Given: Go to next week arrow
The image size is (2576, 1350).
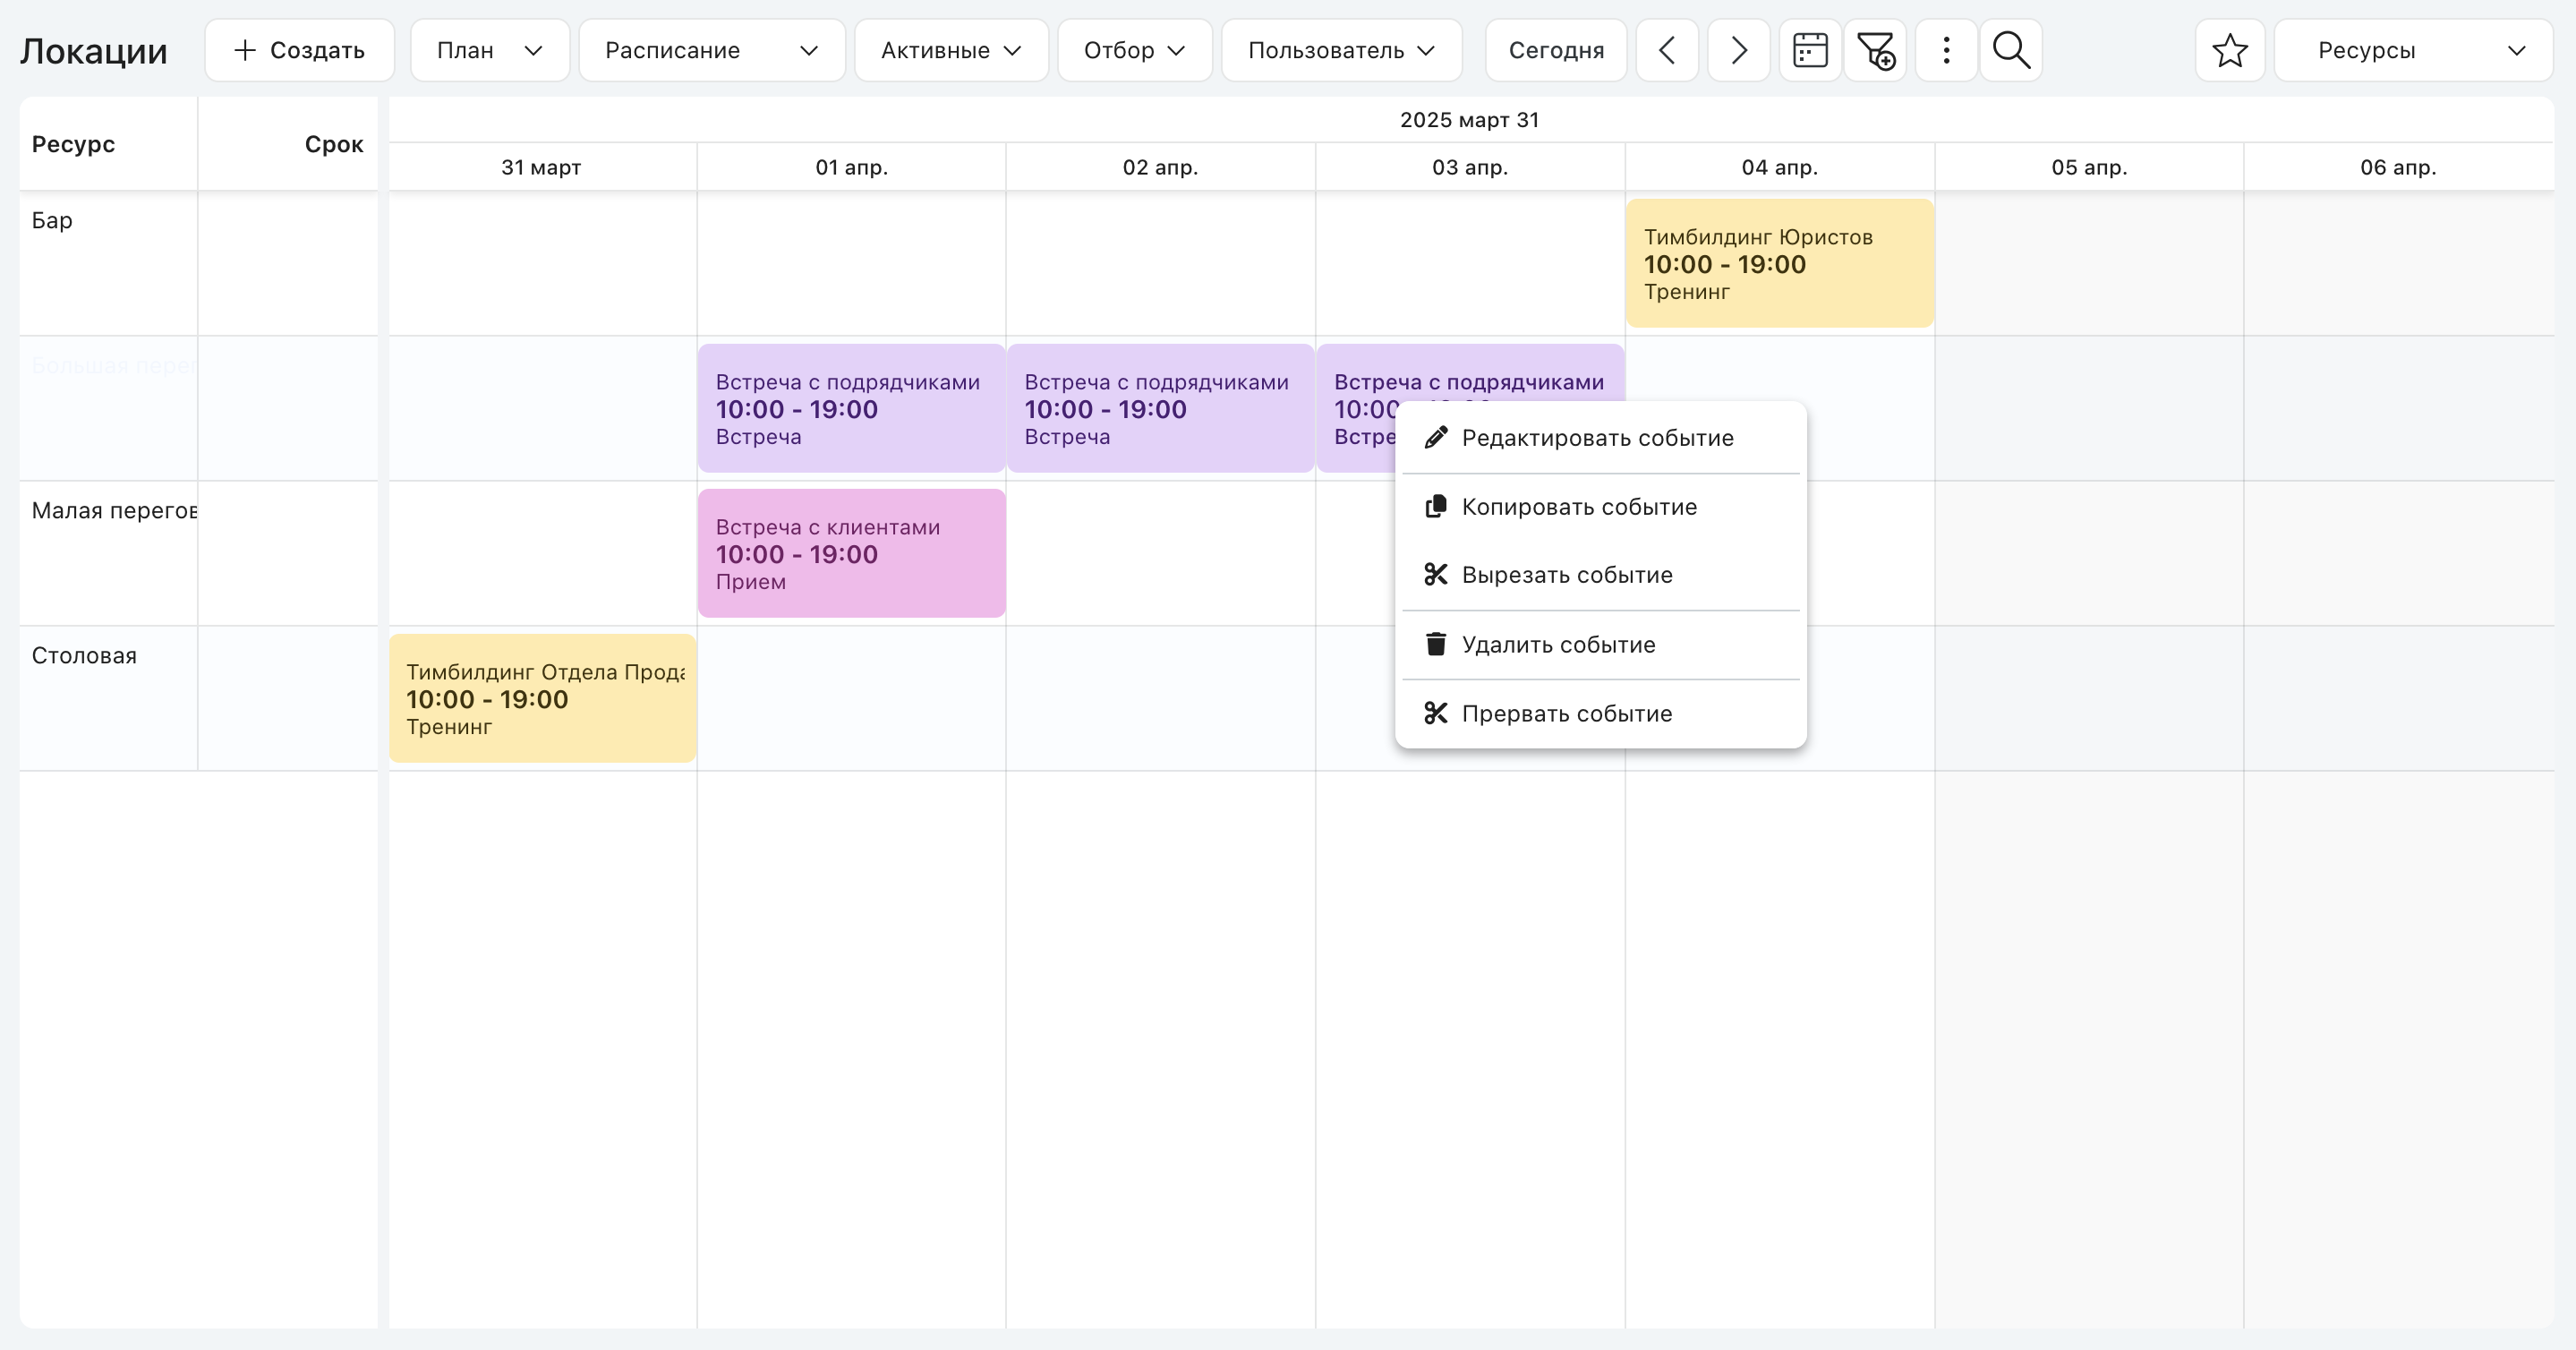Looking at the screenshot, I should (x=1739, y=50).
